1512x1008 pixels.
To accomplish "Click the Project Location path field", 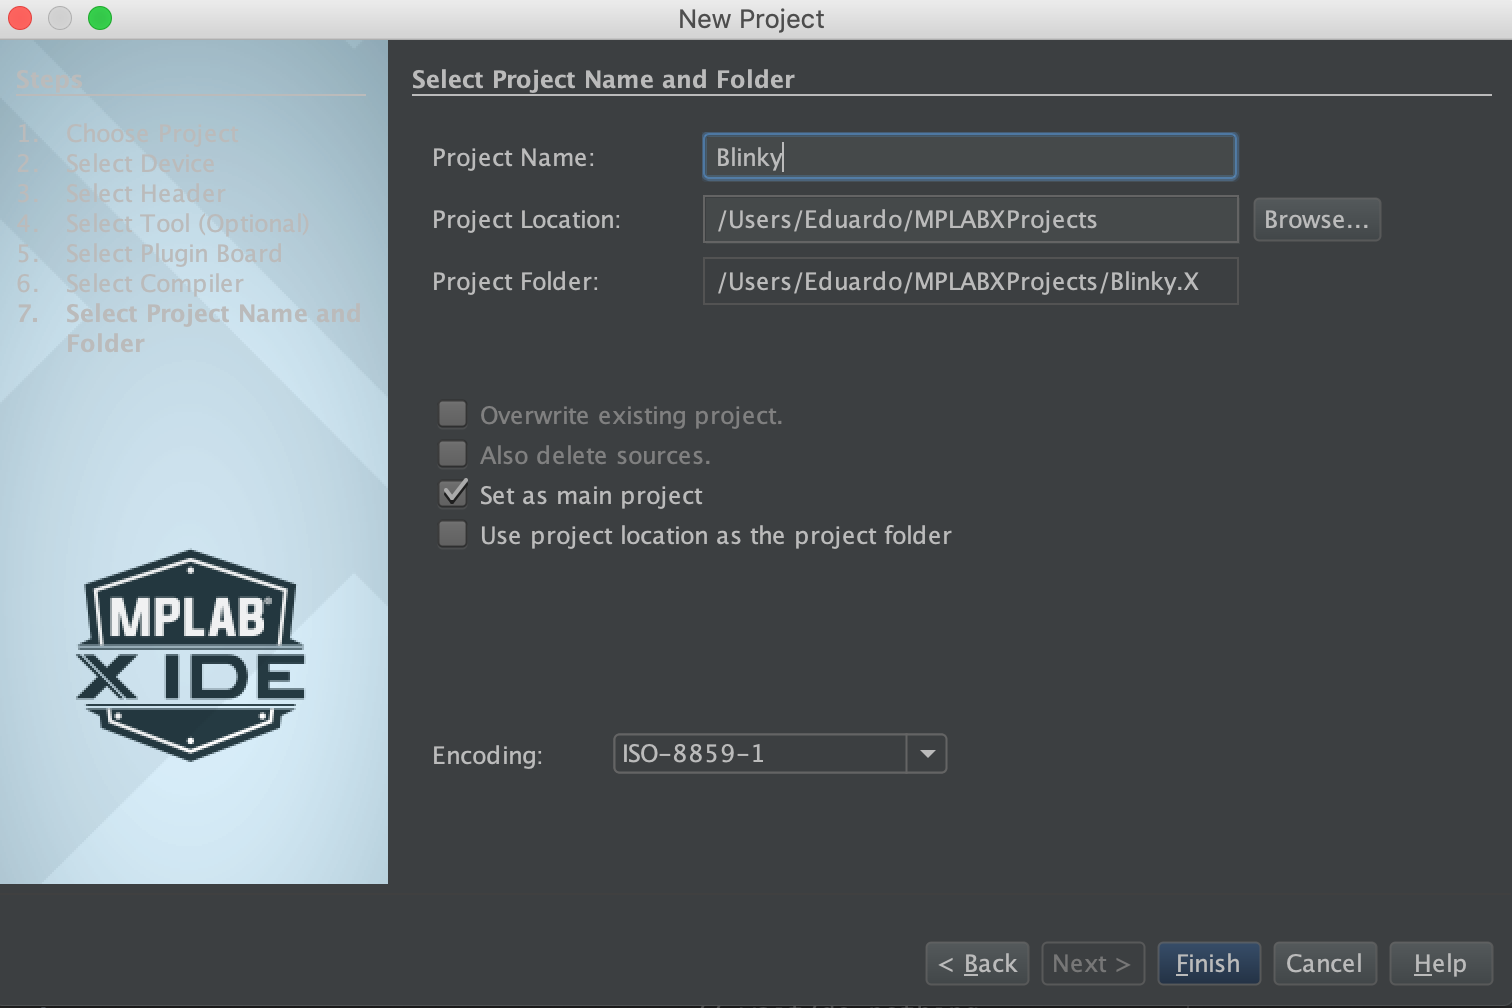I will [970, 220].
